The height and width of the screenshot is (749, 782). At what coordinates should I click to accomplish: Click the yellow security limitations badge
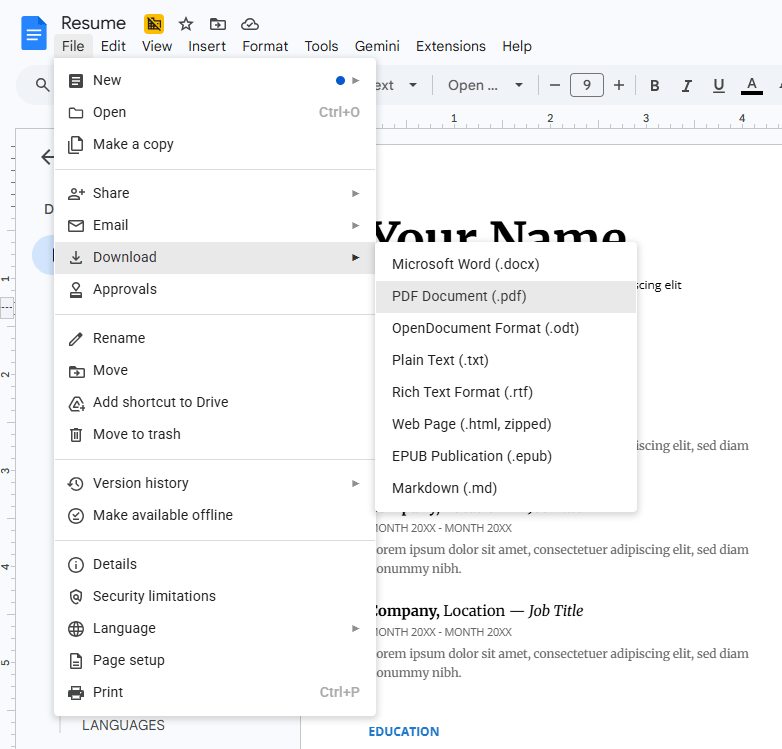[154, 23]
